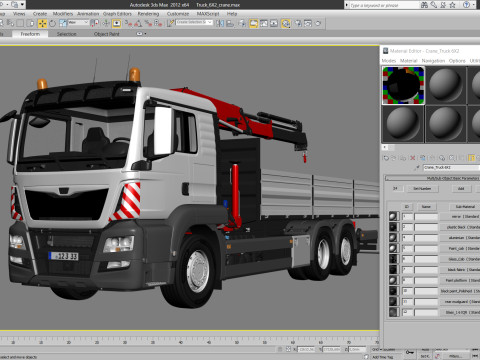480x360 pixels.
Task: Select the Window/Crossing toggle icon
Action: coord(31,23)
